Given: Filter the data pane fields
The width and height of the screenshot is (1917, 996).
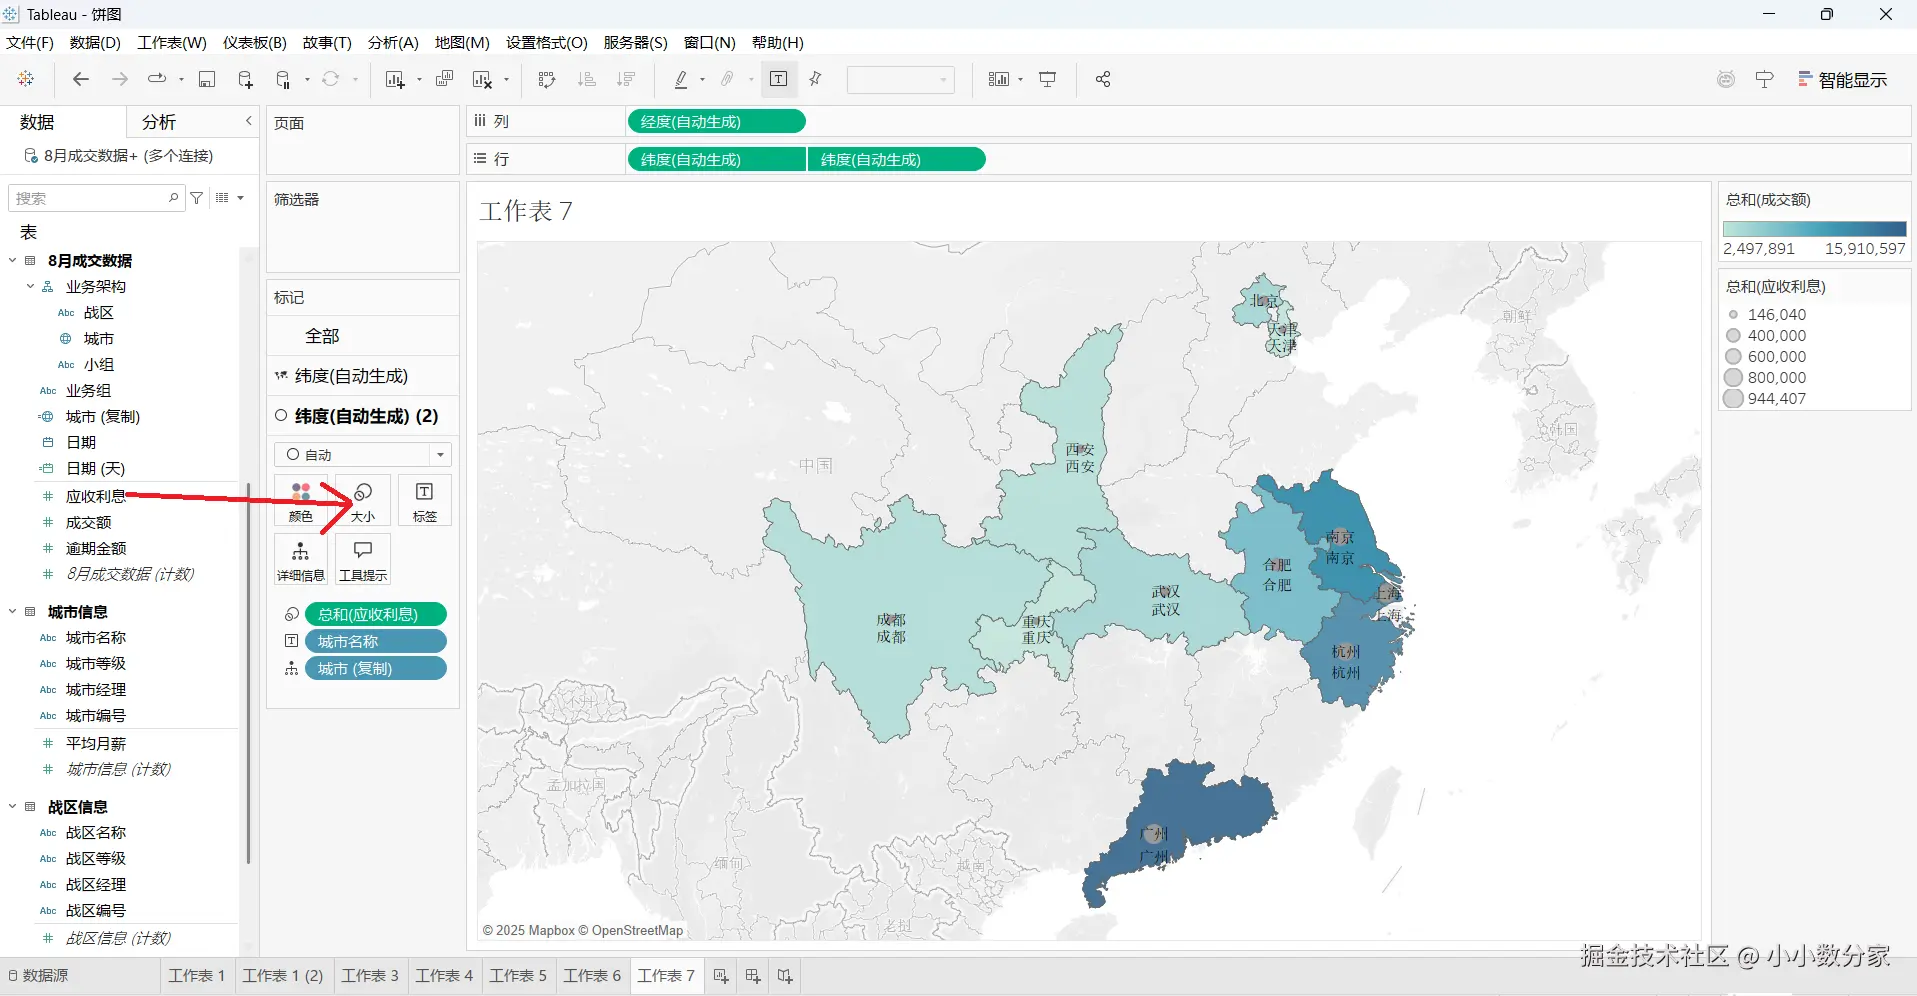Looking at the screenshot, I should coord(197,198).
